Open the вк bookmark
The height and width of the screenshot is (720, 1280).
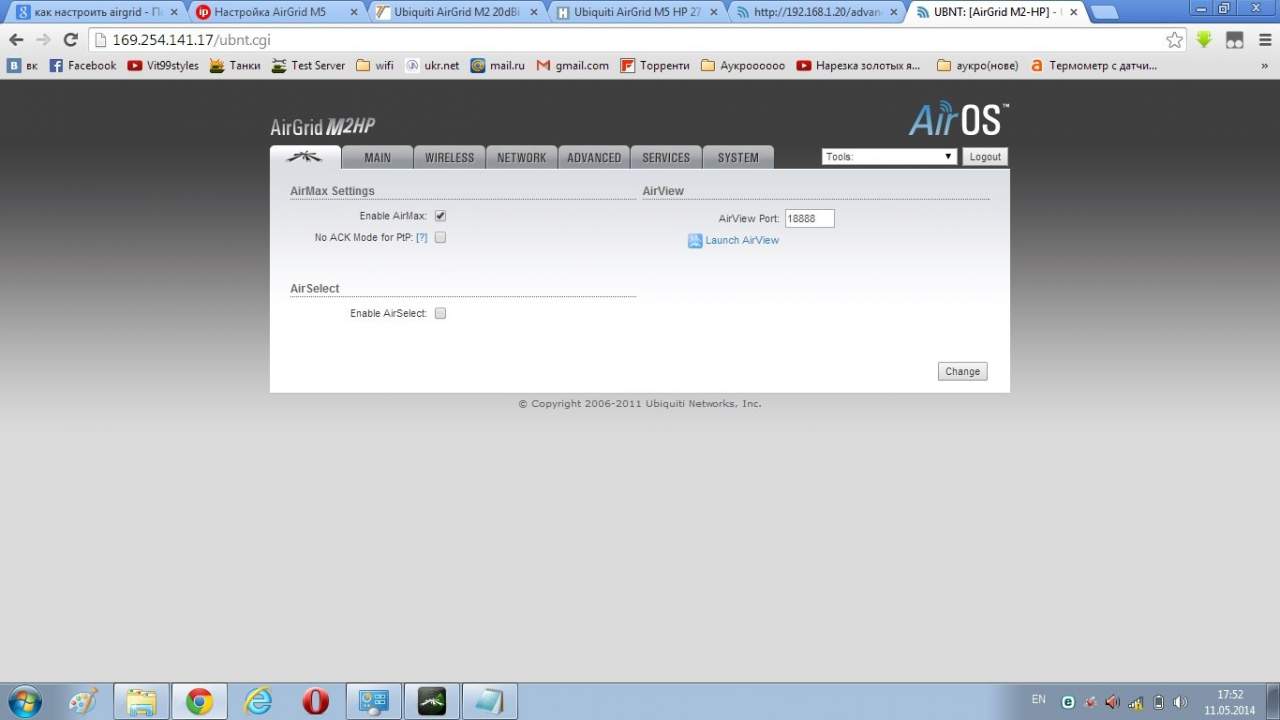(x=23, y=66)
